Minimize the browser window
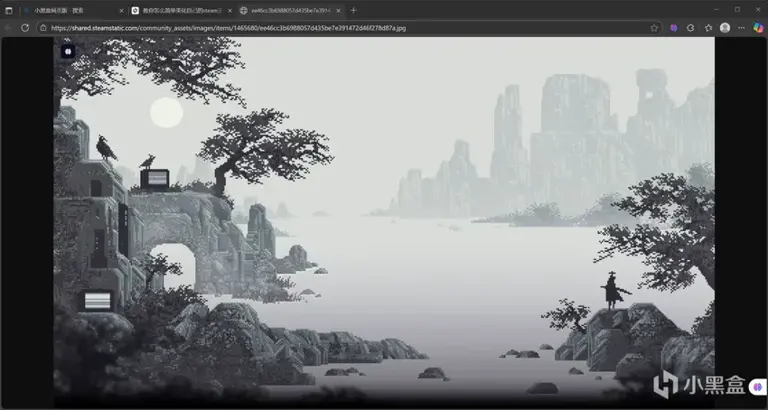 pyautogui.click(x=717, y=10)
